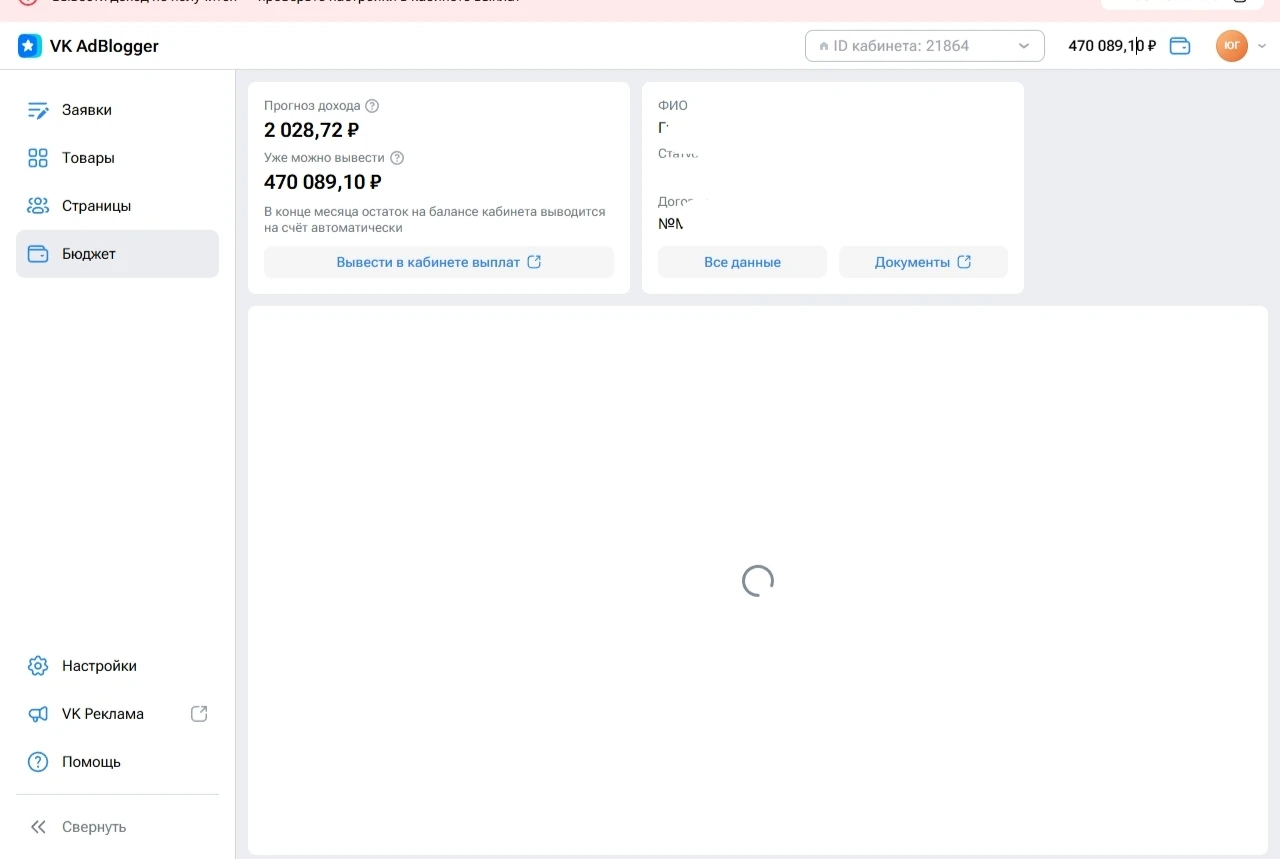Click the VK AdBlogger star logo

(30, 46)
